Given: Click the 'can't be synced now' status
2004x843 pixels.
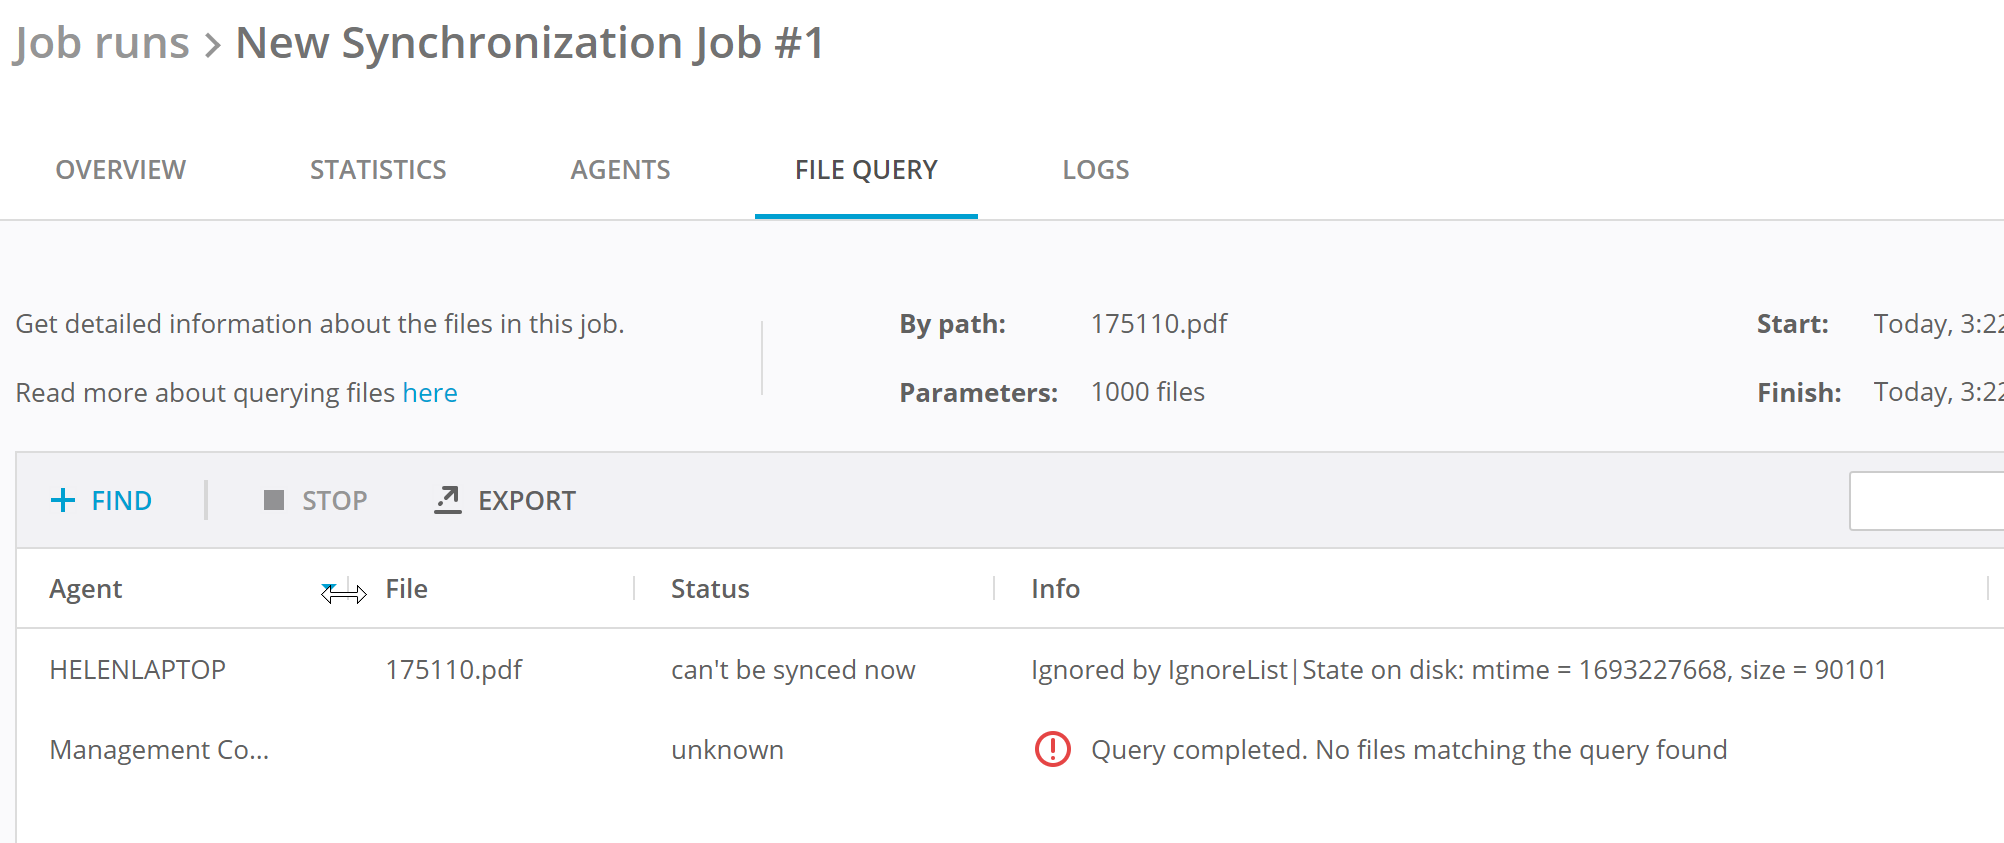Looking at the screenshot, I should click(x=793, y=670).
